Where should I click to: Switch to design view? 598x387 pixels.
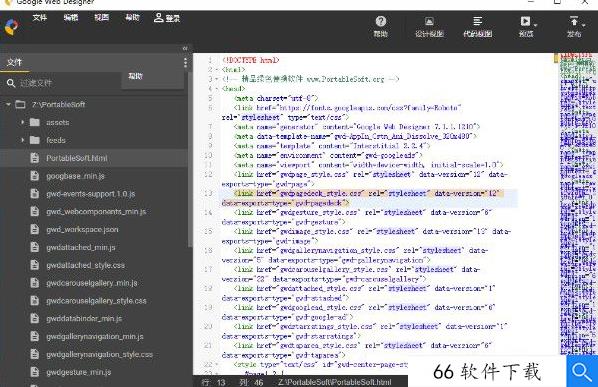(429, 27)
